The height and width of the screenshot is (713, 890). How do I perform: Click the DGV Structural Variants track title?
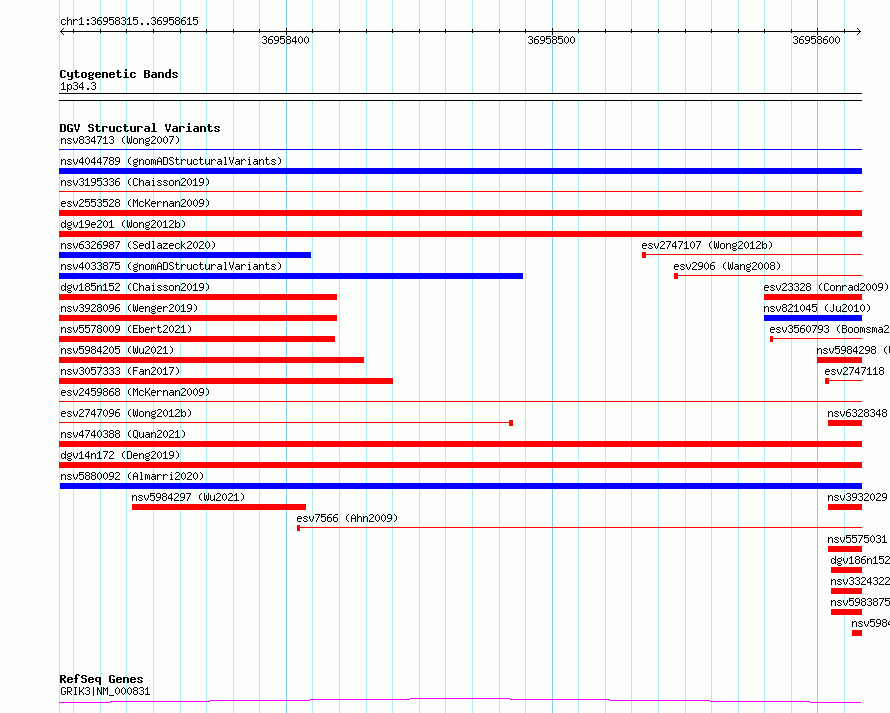point(140,128)
